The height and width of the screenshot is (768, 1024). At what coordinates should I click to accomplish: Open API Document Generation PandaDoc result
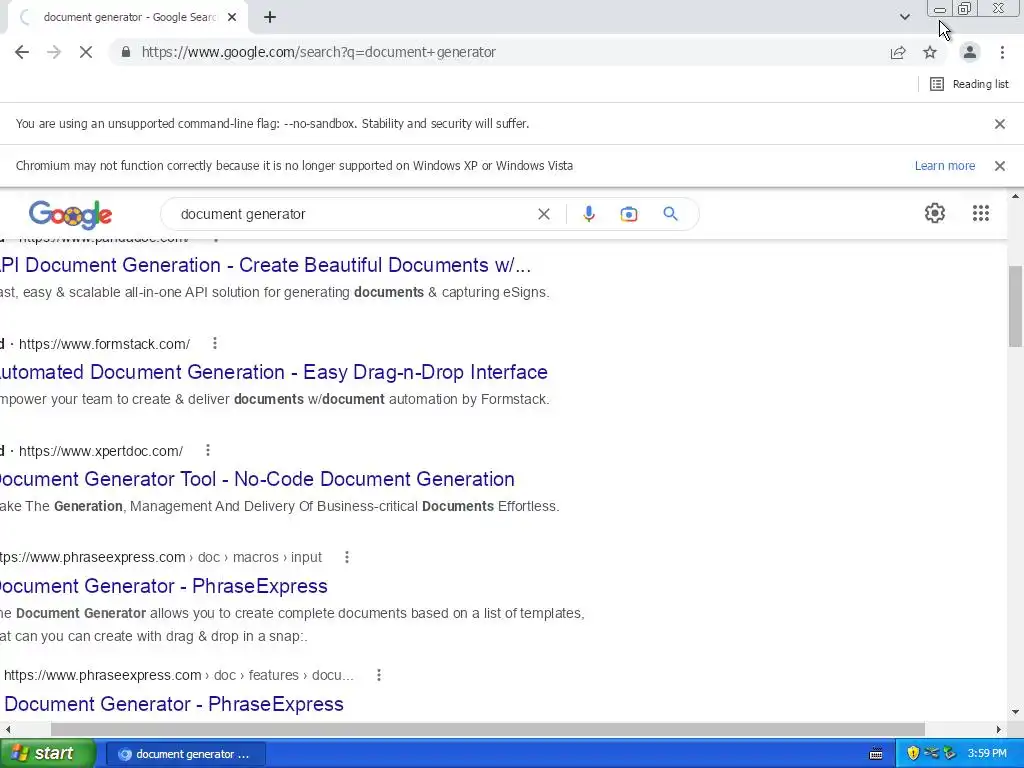(264, 265)
